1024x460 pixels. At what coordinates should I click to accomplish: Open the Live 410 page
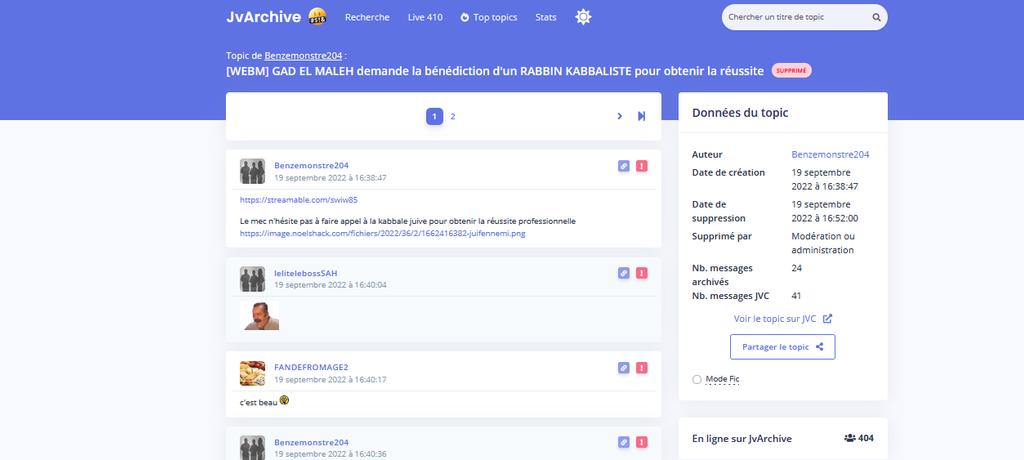tap(425, 17)
